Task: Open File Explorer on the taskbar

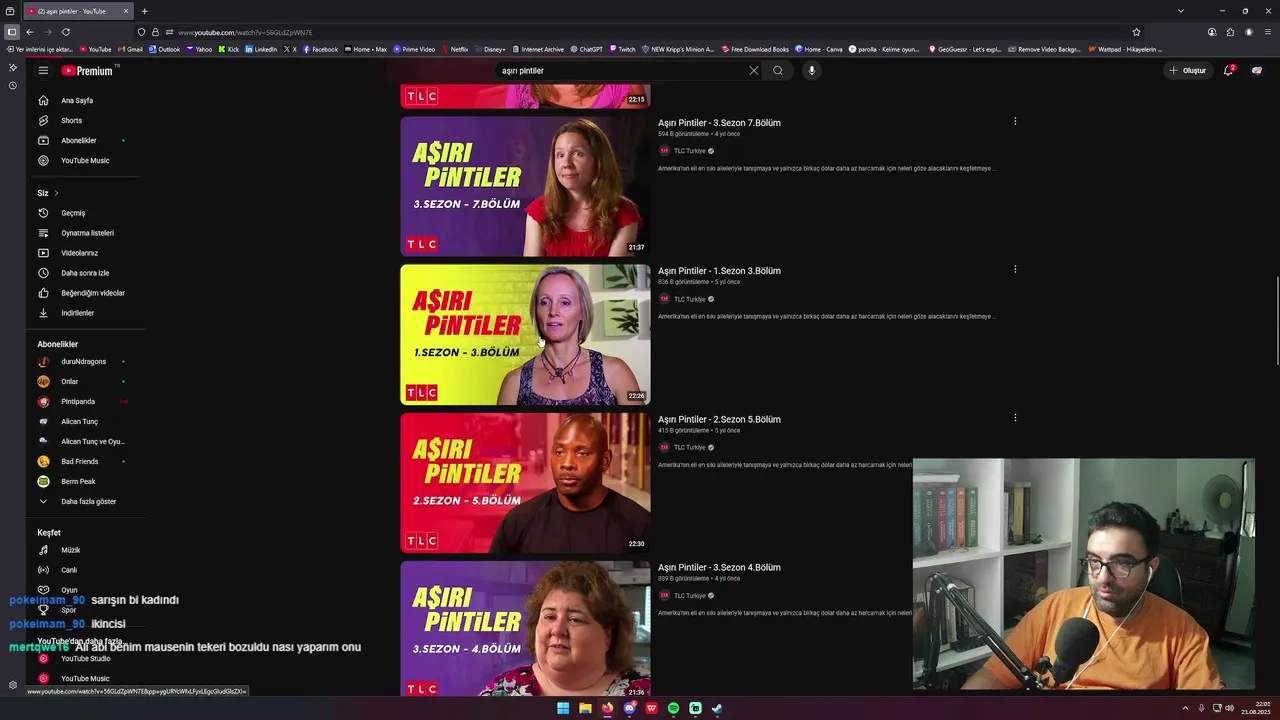Action: [585, 708]
